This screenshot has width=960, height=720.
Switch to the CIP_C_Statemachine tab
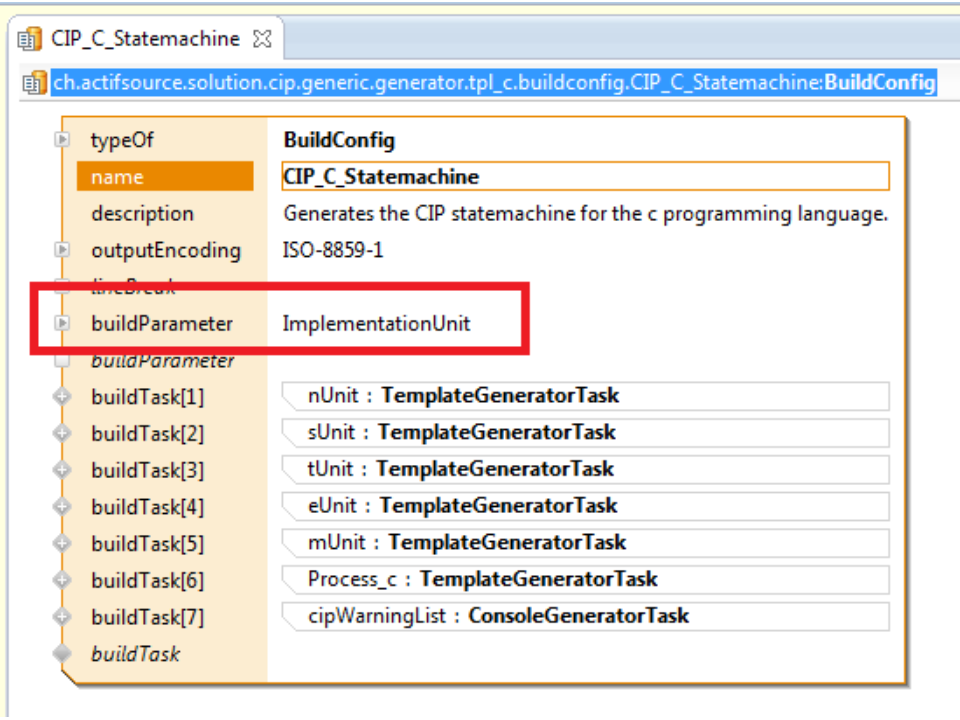(145, 40)
